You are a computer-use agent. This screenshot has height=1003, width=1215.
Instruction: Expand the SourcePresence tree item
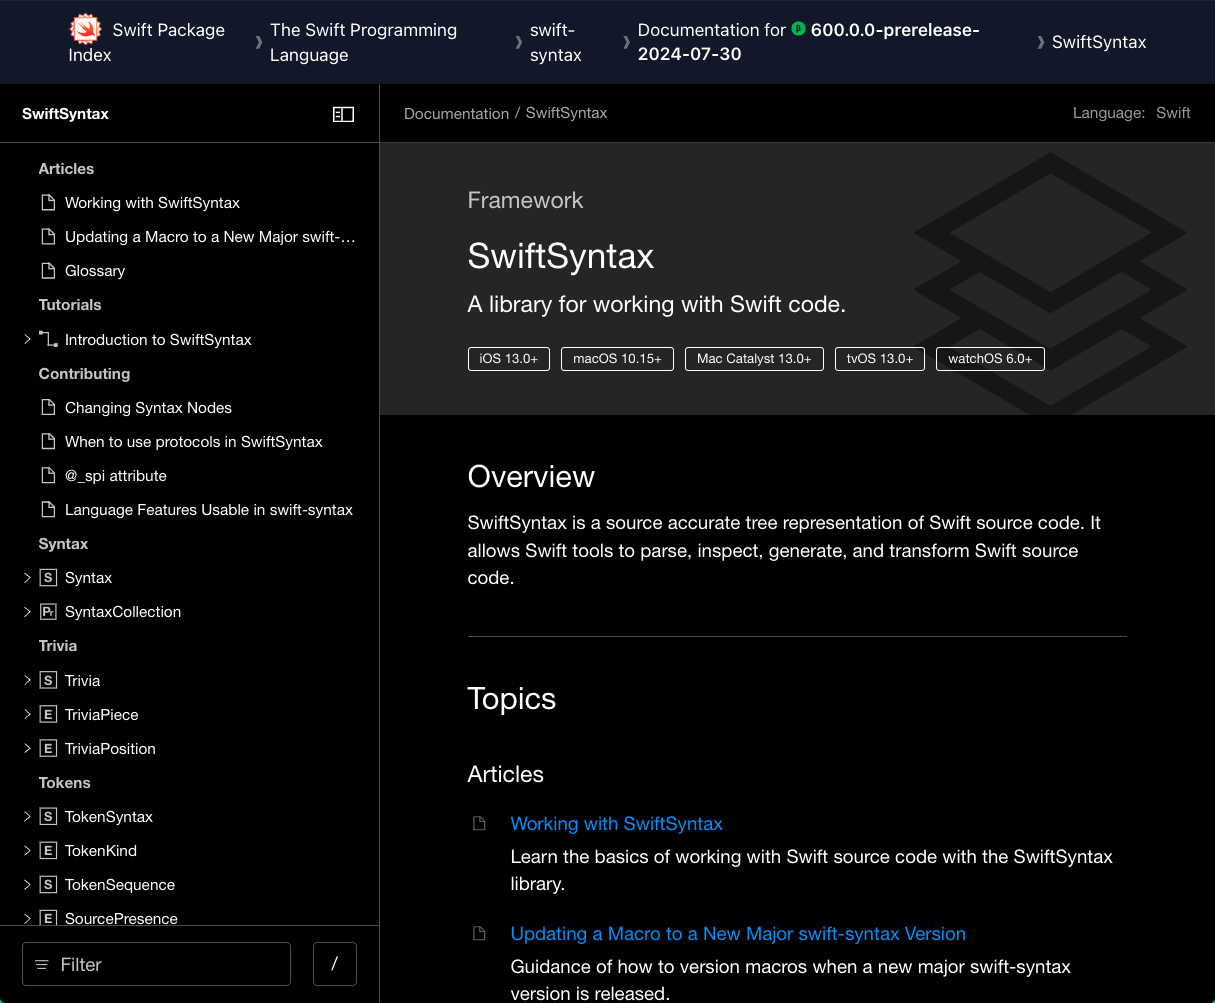[x=27, y=918]
